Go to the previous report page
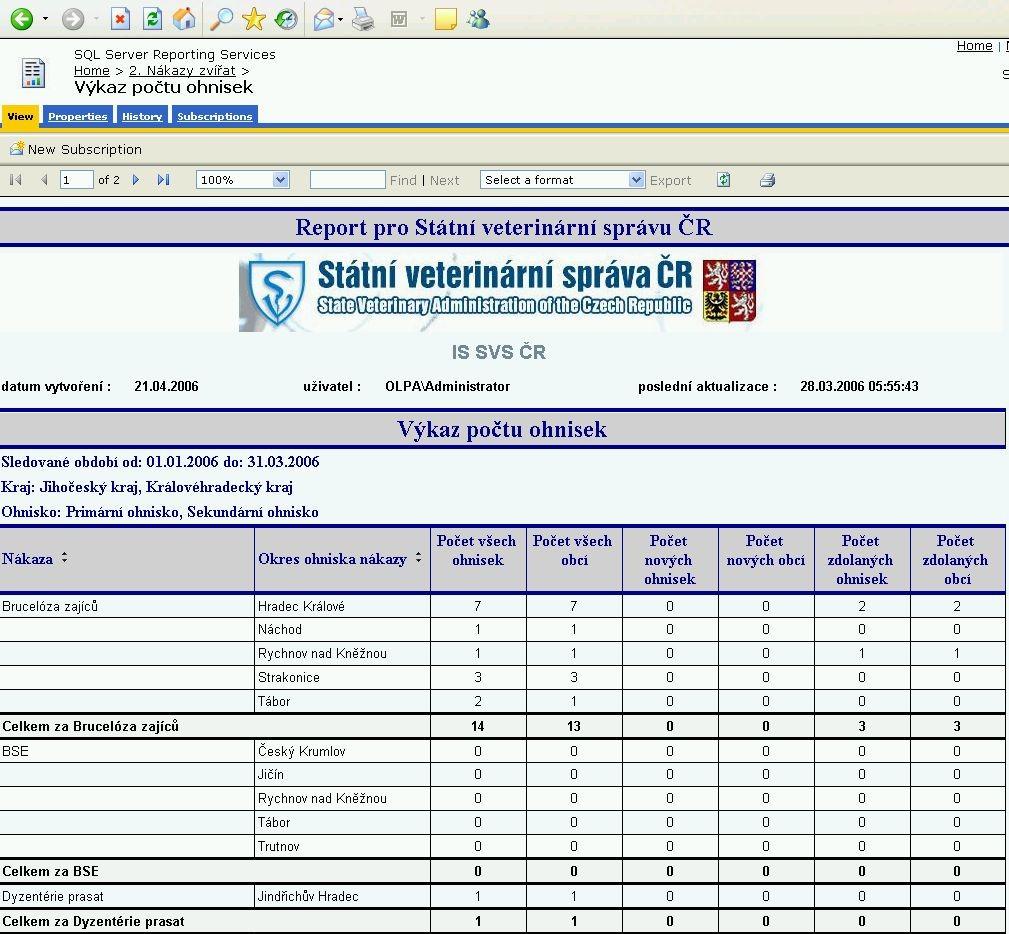This screenshot has height=934, width=1009. (x=44, y=180)
